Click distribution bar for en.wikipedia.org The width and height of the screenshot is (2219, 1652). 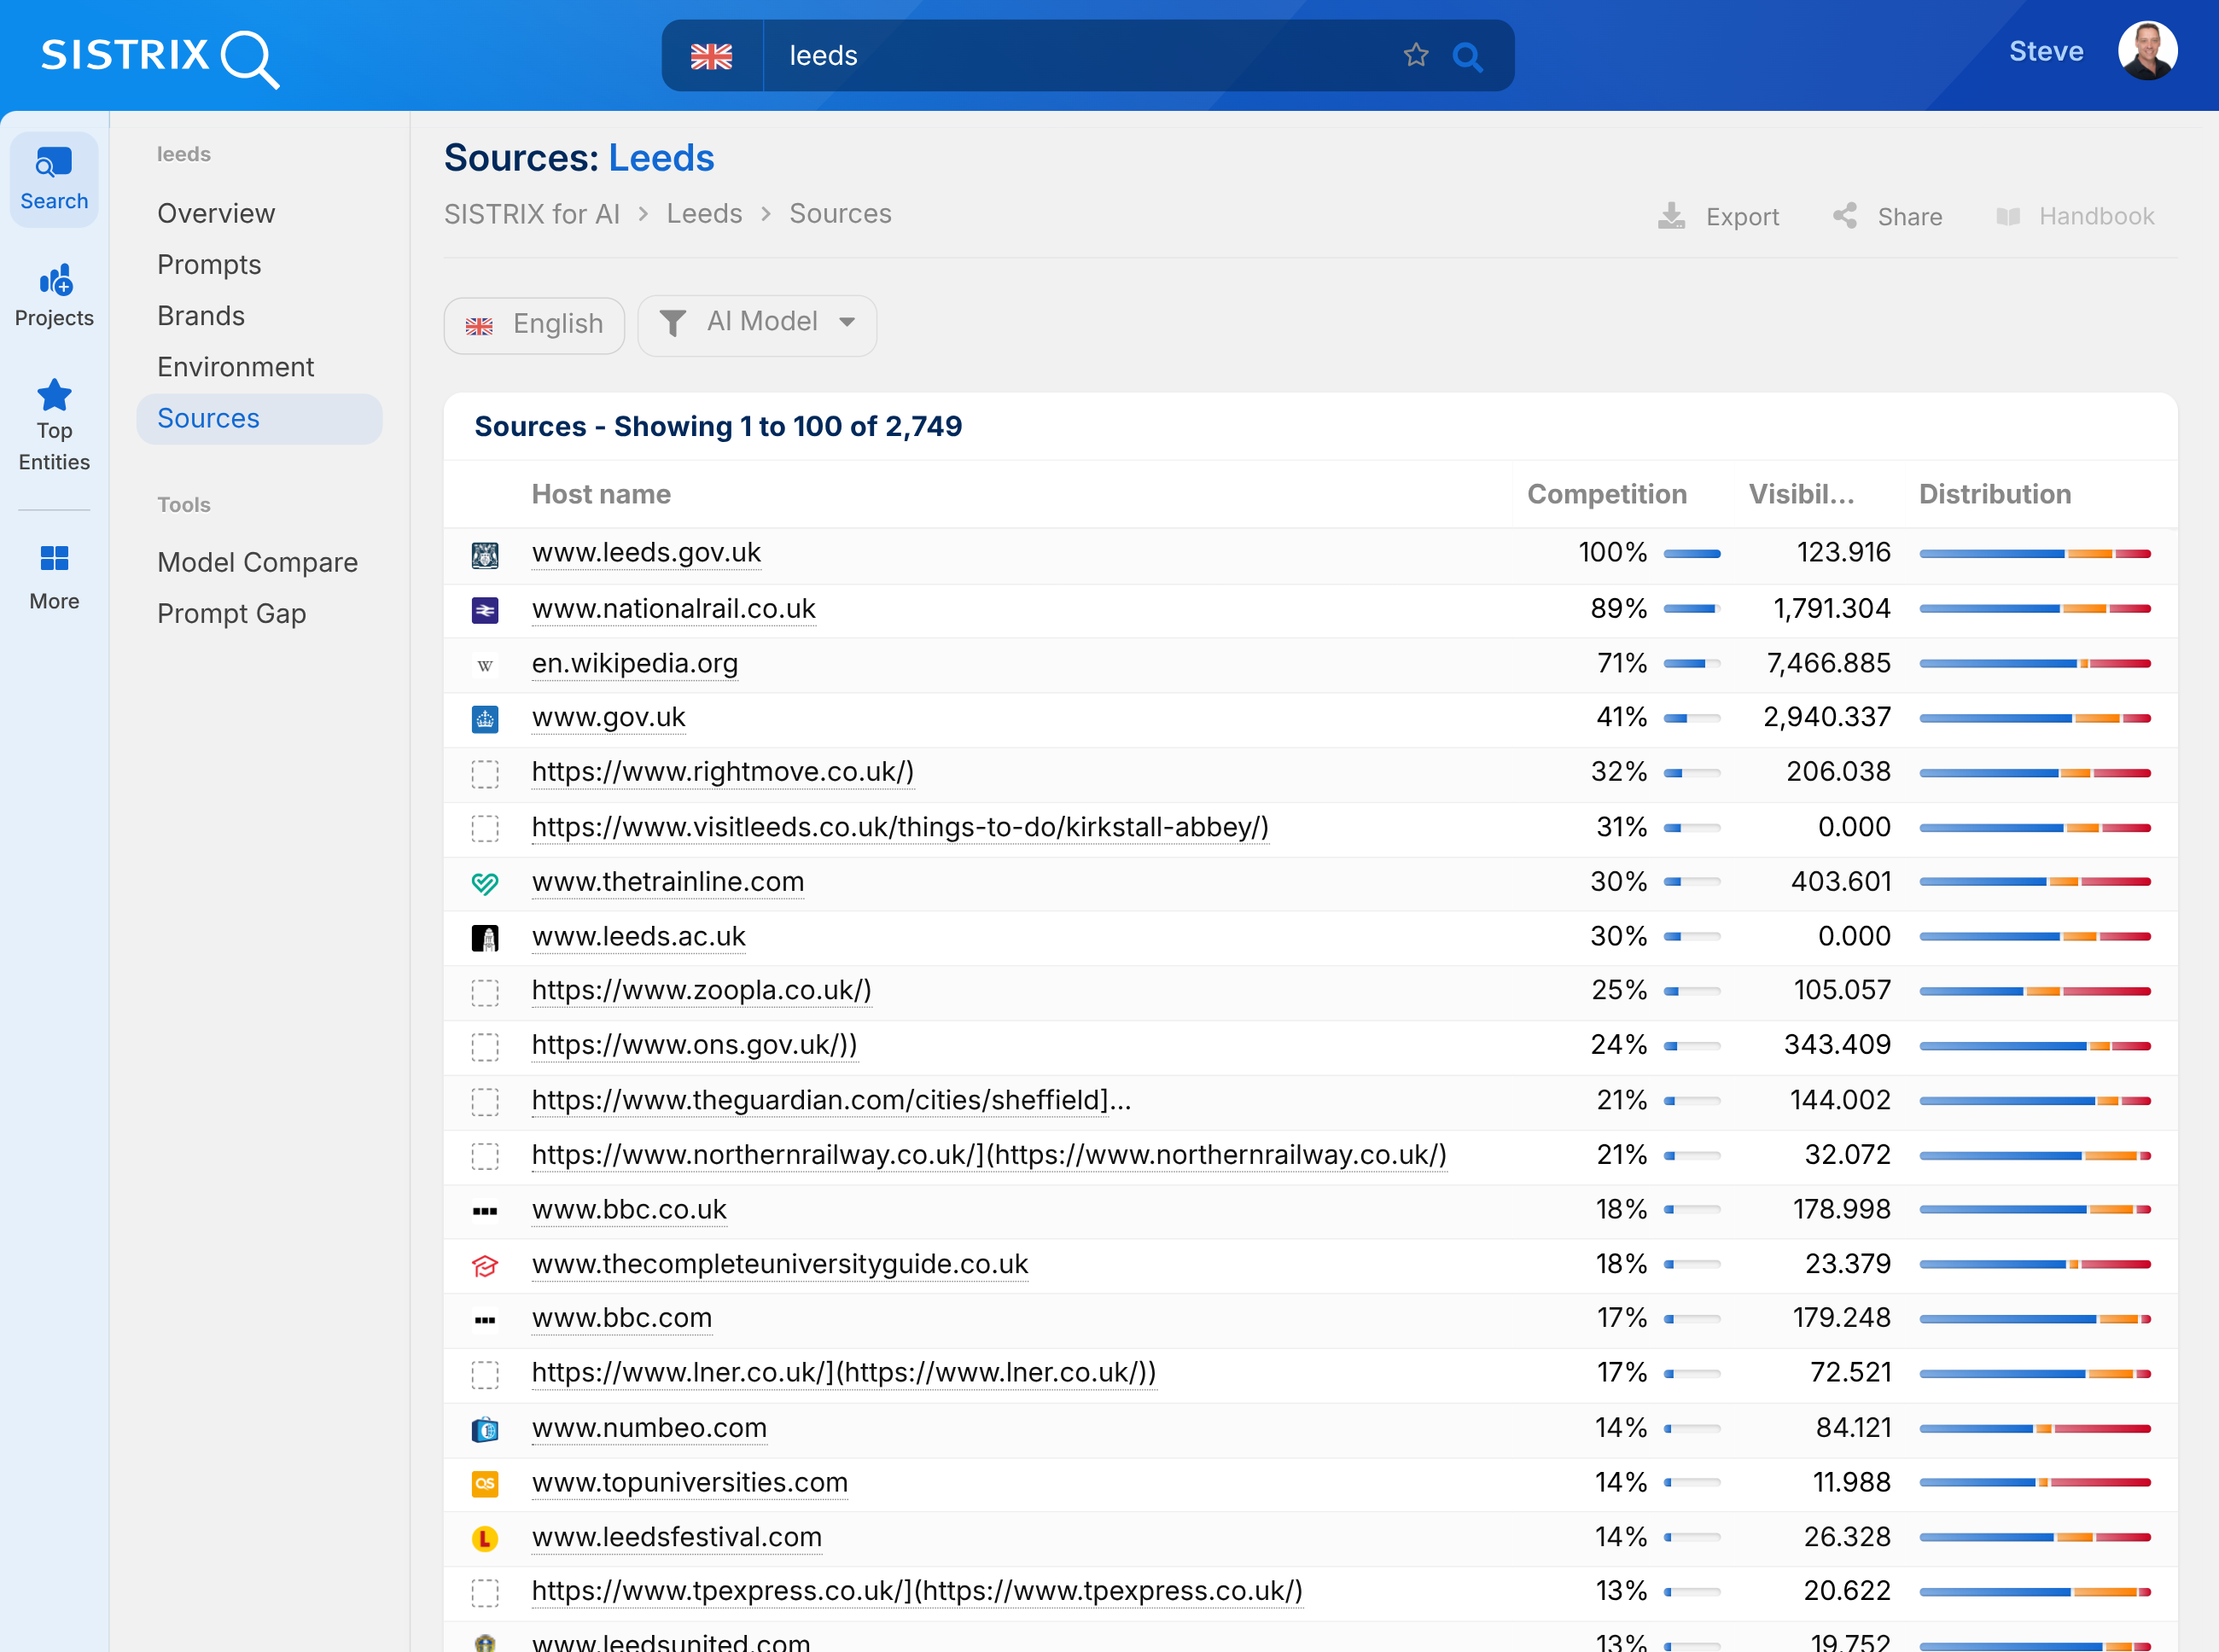point(2034,664)
